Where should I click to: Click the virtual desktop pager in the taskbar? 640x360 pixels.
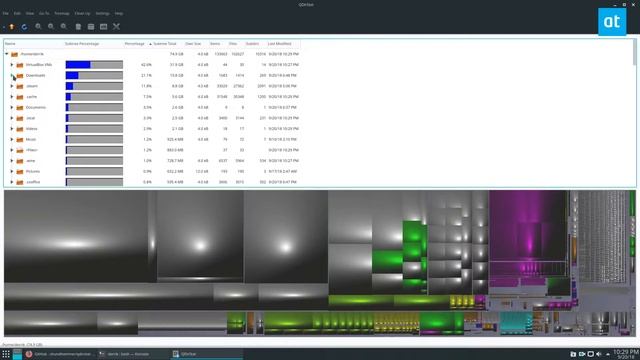[x=17, y=354]
